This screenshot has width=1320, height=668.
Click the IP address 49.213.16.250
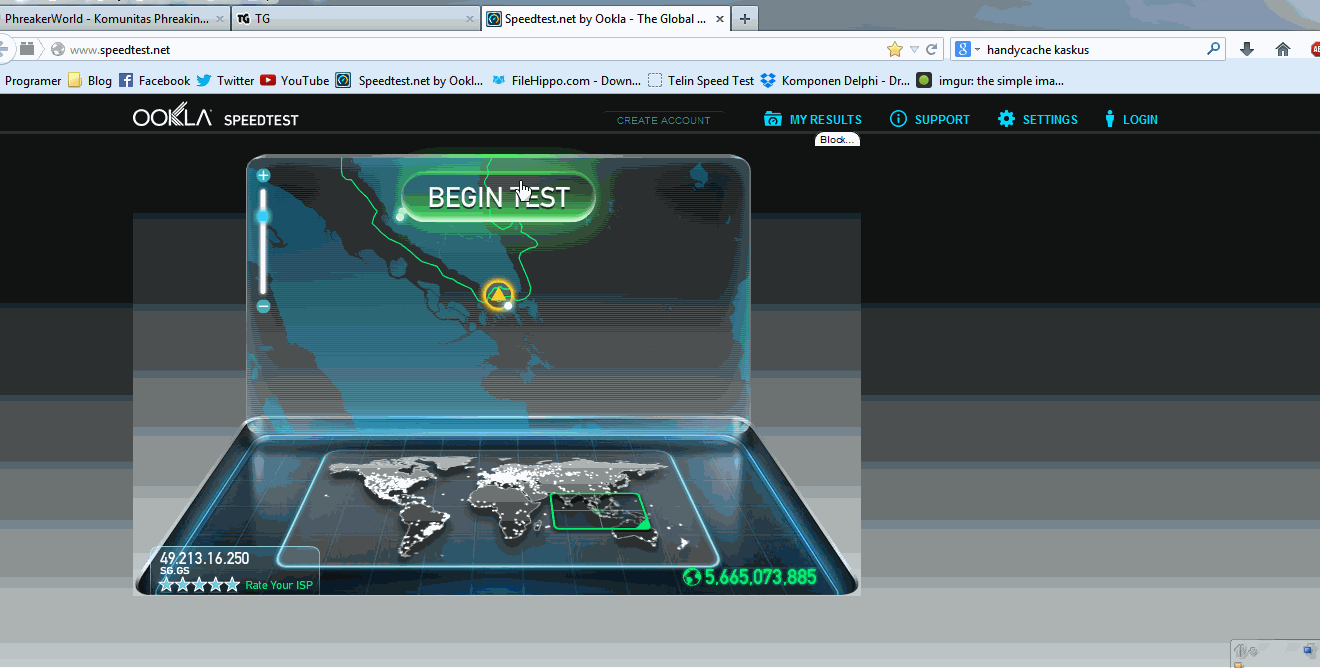(204, 558)
